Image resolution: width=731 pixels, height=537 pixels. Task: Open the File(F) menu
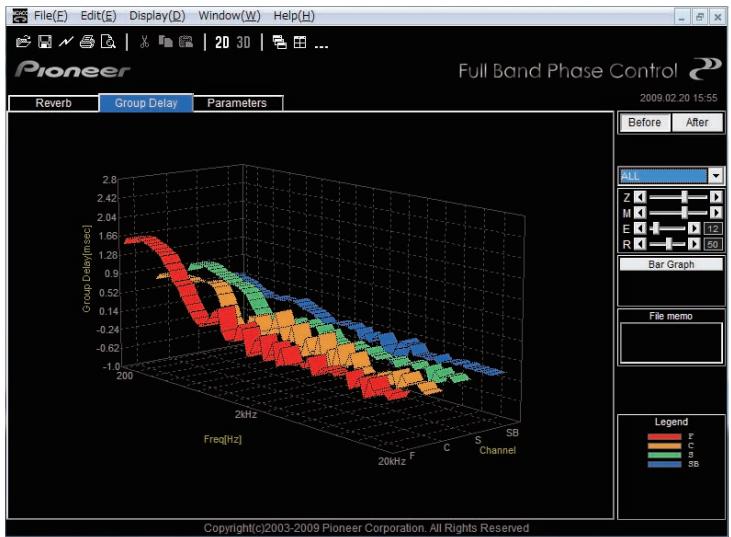50,16
